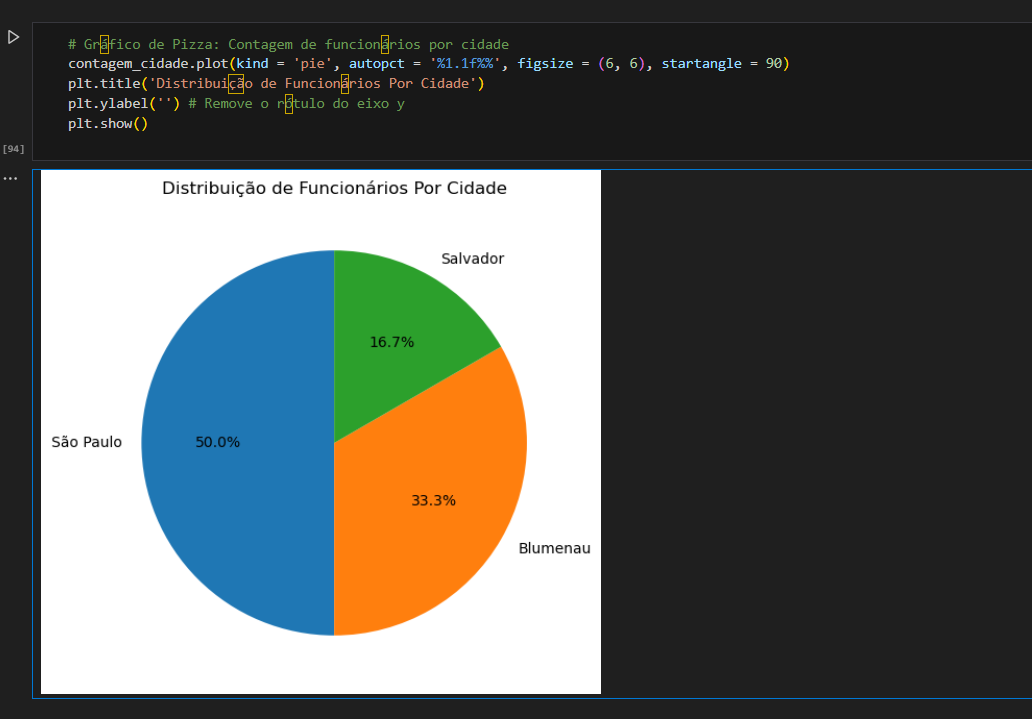Click the 16.7% percentage text

click(x=391, y=342)
